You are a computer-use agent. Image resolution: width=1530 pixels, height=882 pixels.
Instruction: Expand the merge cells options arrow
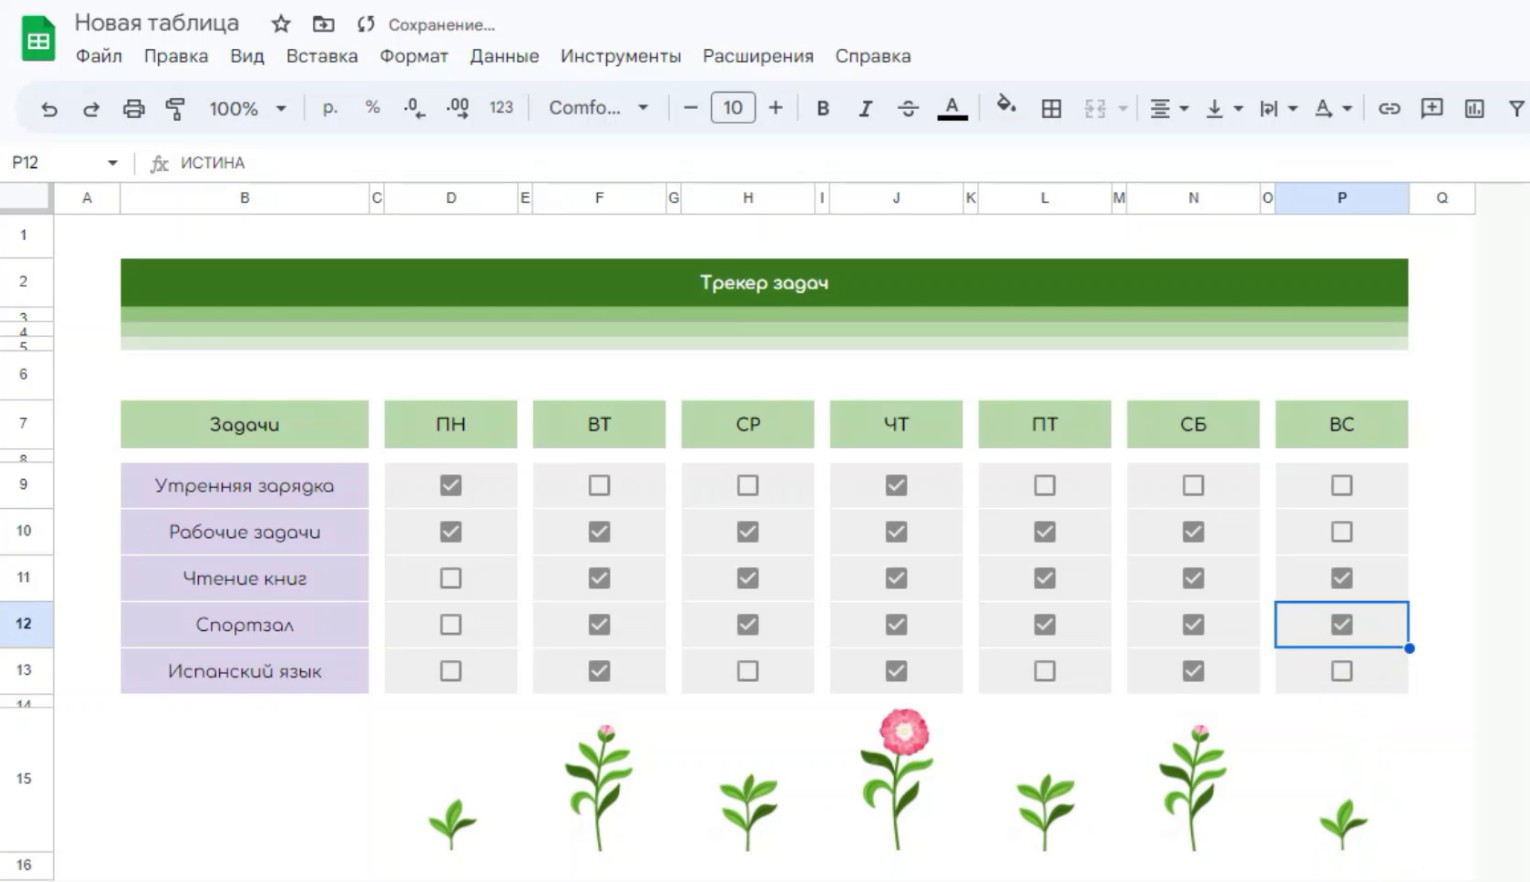(x=1122, y=108)
